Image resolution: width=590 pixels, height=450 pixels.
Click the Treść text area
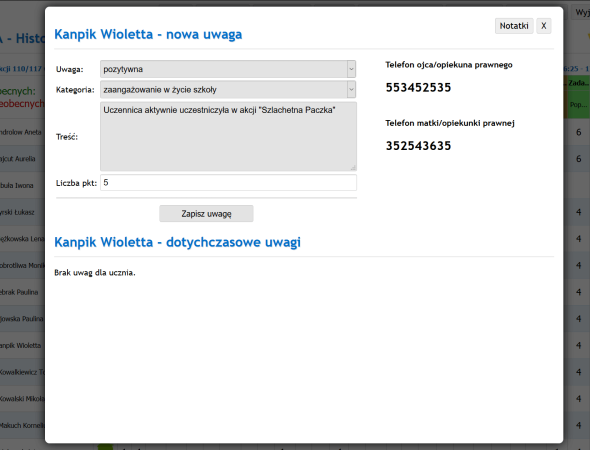pyautogui.click(x=228, y=136)
